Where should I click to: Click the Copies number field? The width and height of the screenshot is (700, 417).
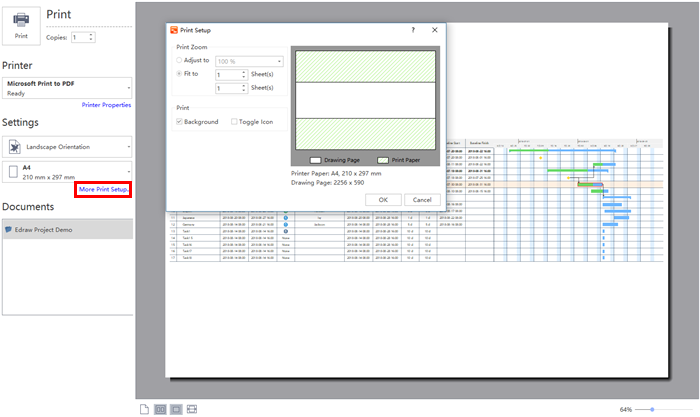coord(80,37)
